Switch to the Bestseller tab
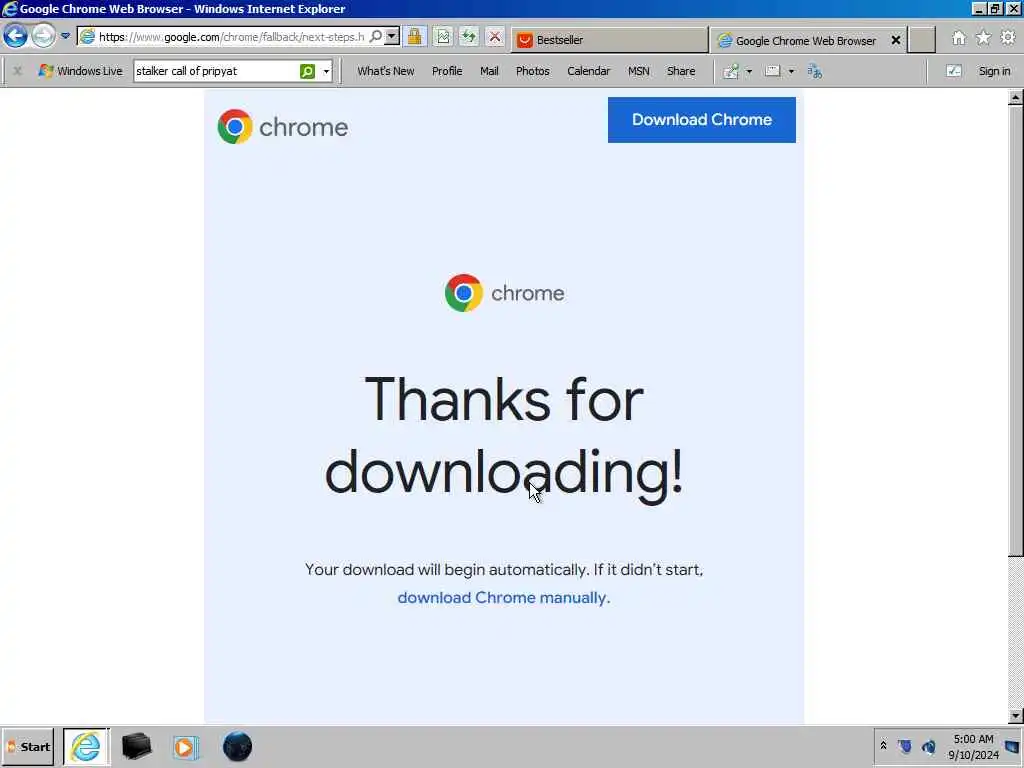The width and height of the screenshot is (1024, 768). (609, 40)
